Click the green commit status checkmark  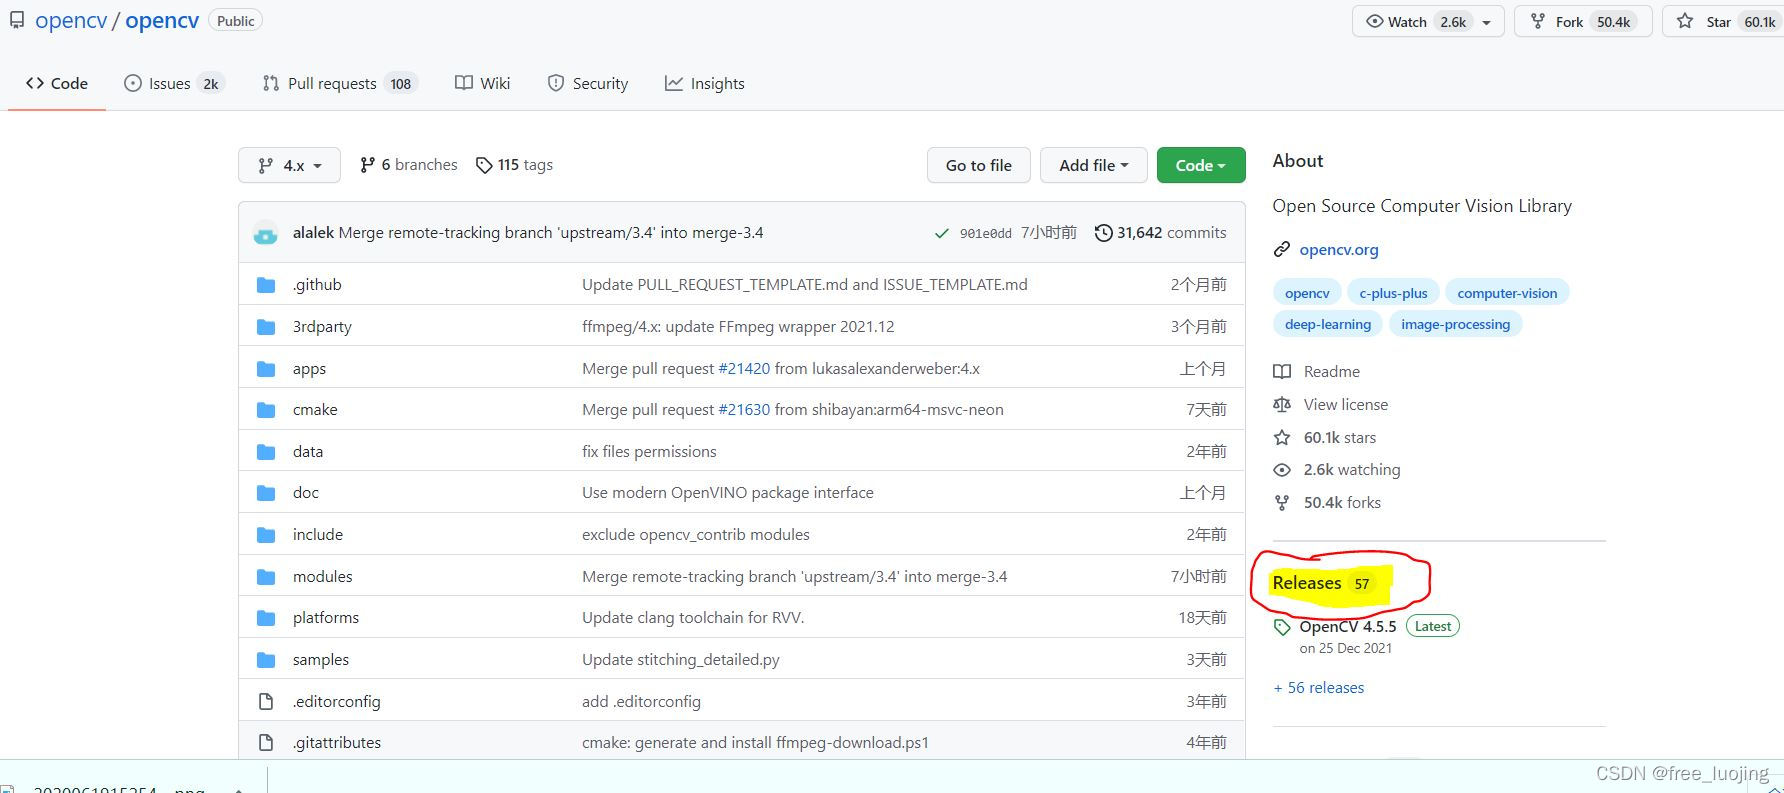941,233
